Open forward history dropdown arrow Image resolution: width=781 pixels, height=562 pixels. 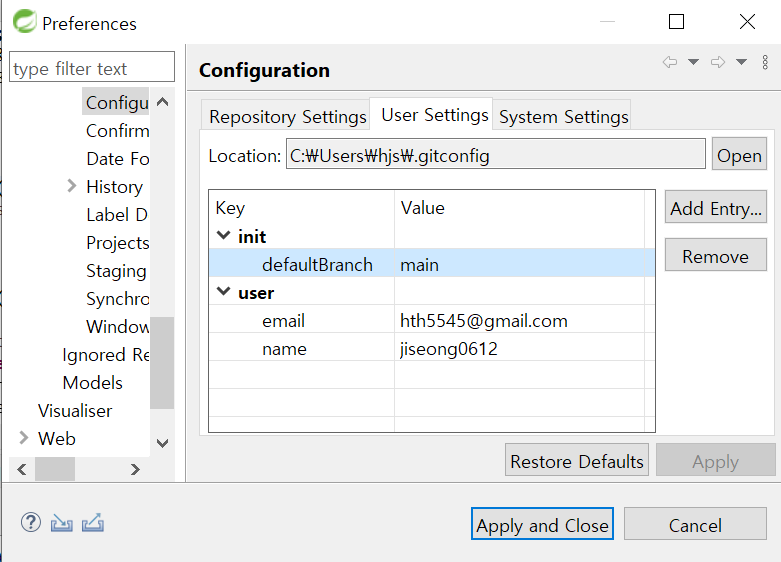coord(741,62)
